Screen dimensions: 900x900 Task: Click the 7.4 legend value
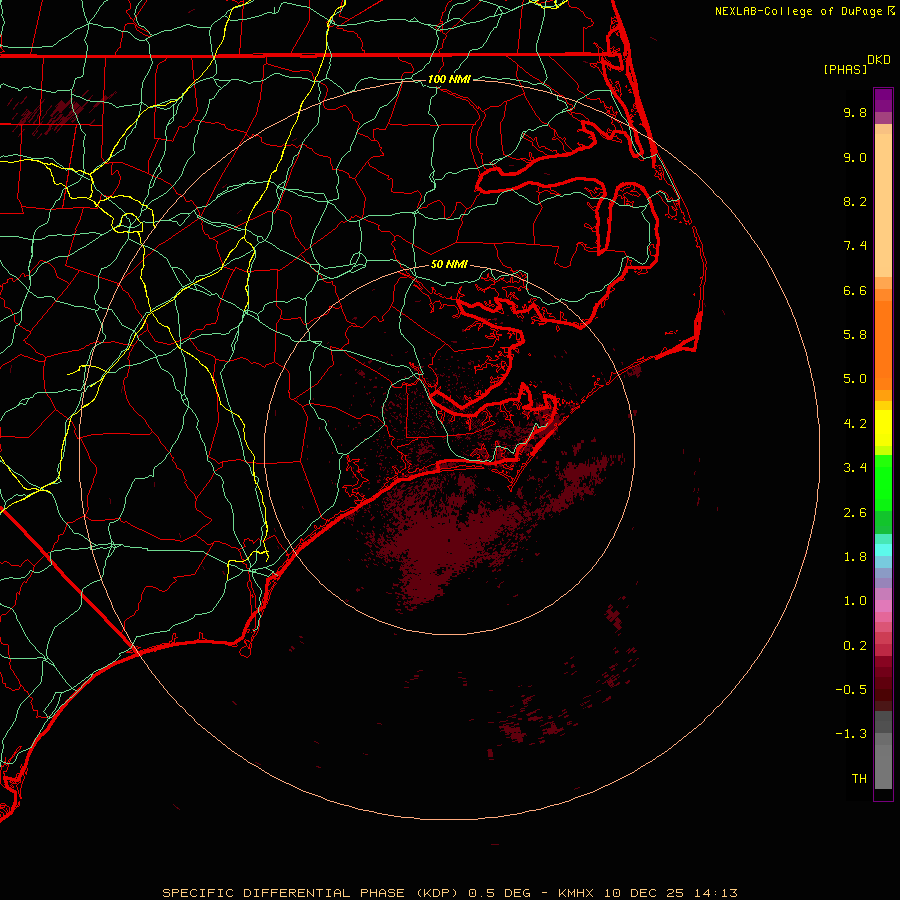[x=855, y=246]
